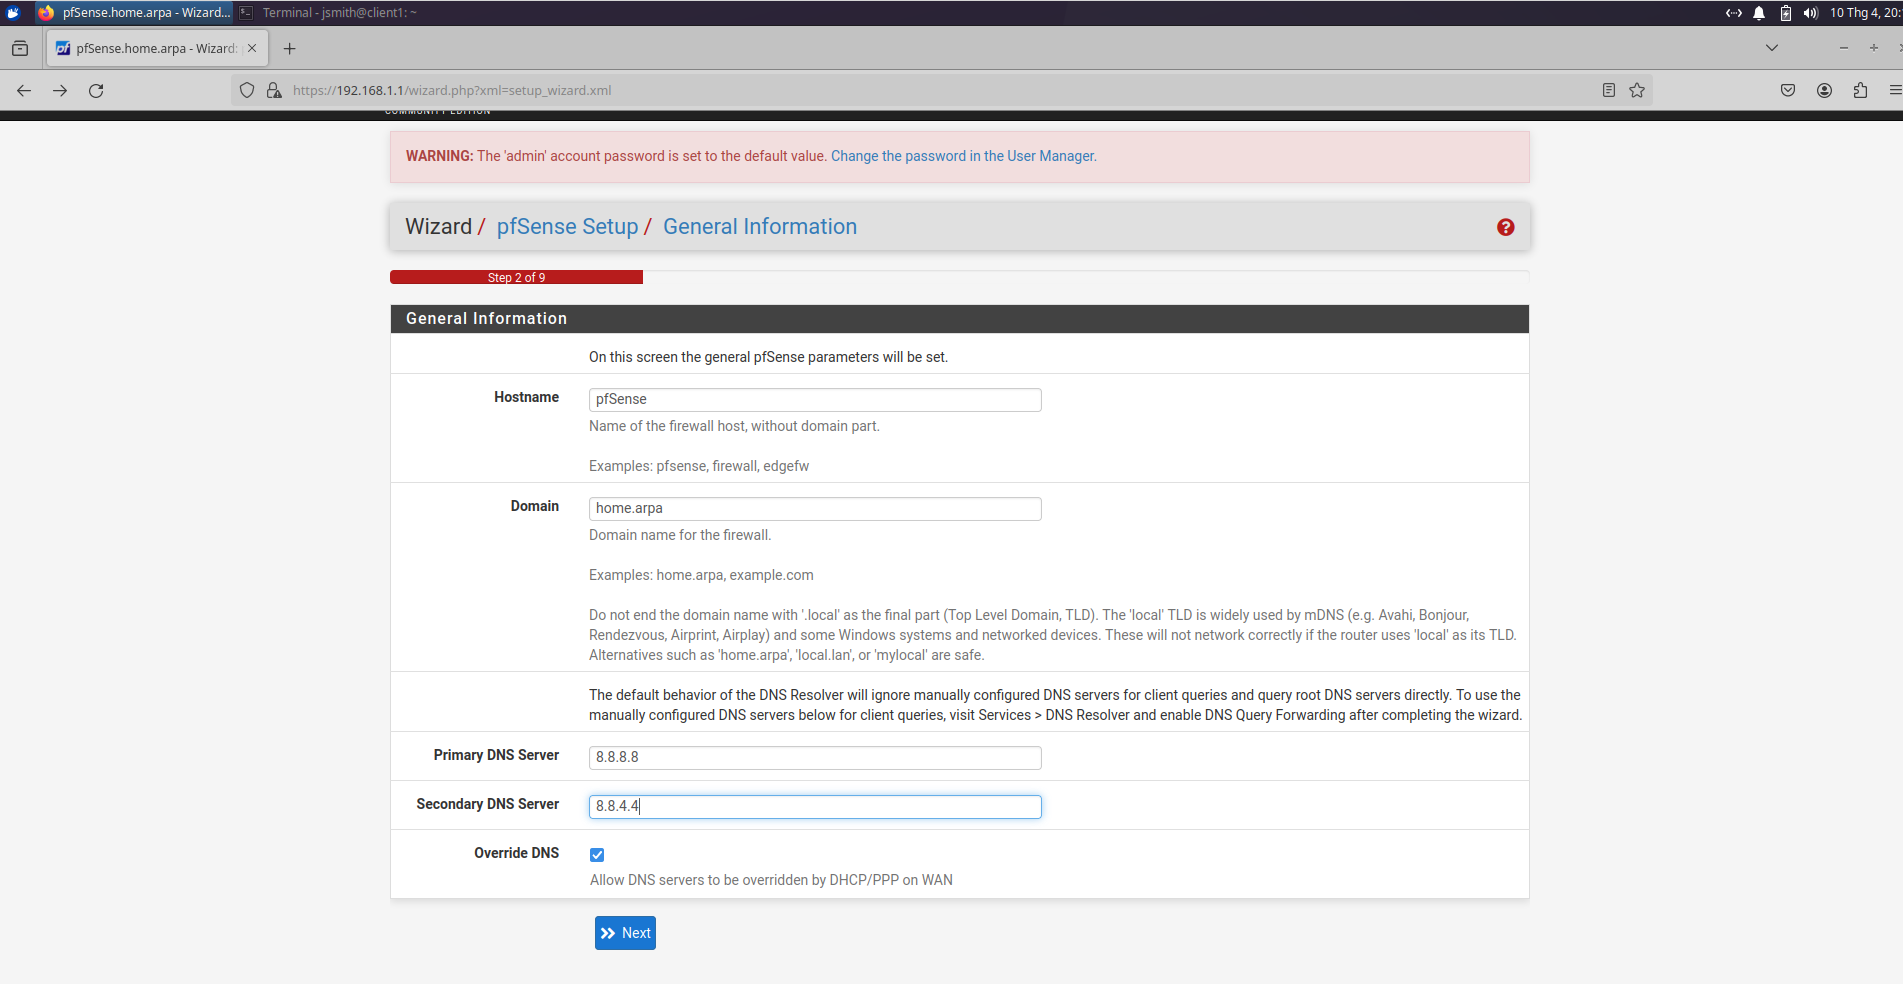Image resolution: width=1903 pixels, height=984 pixels.
Task: Open the volume speaker icon in the tray
Action: point(1810,13)
